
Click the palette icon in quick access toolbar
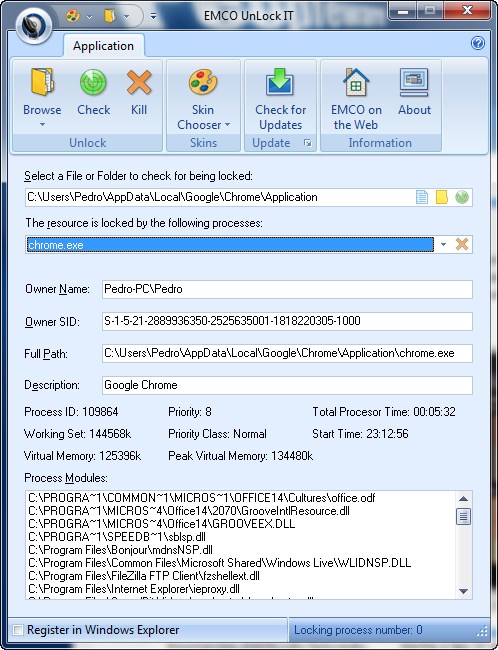(x=73, y=16)
